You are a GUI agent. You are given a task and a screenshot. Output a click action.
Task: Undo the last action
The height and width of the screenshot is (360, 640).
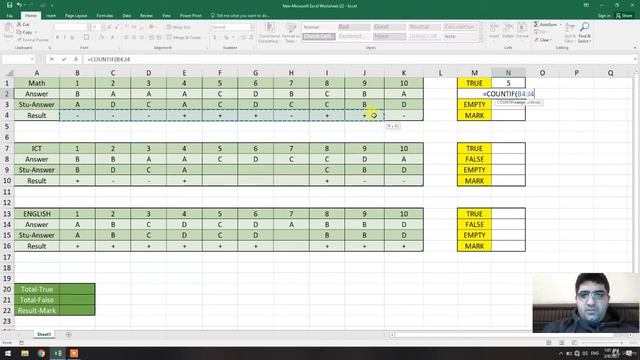click(x=19, y=5)
